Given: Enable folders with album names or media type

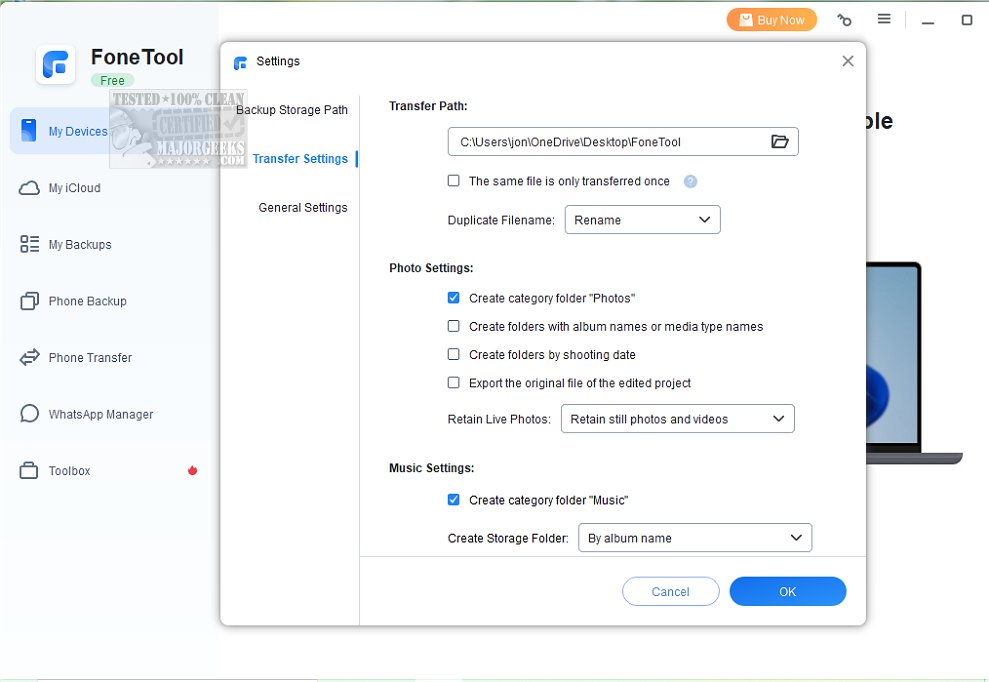Looking at the screenshot, I should [454, 326].
